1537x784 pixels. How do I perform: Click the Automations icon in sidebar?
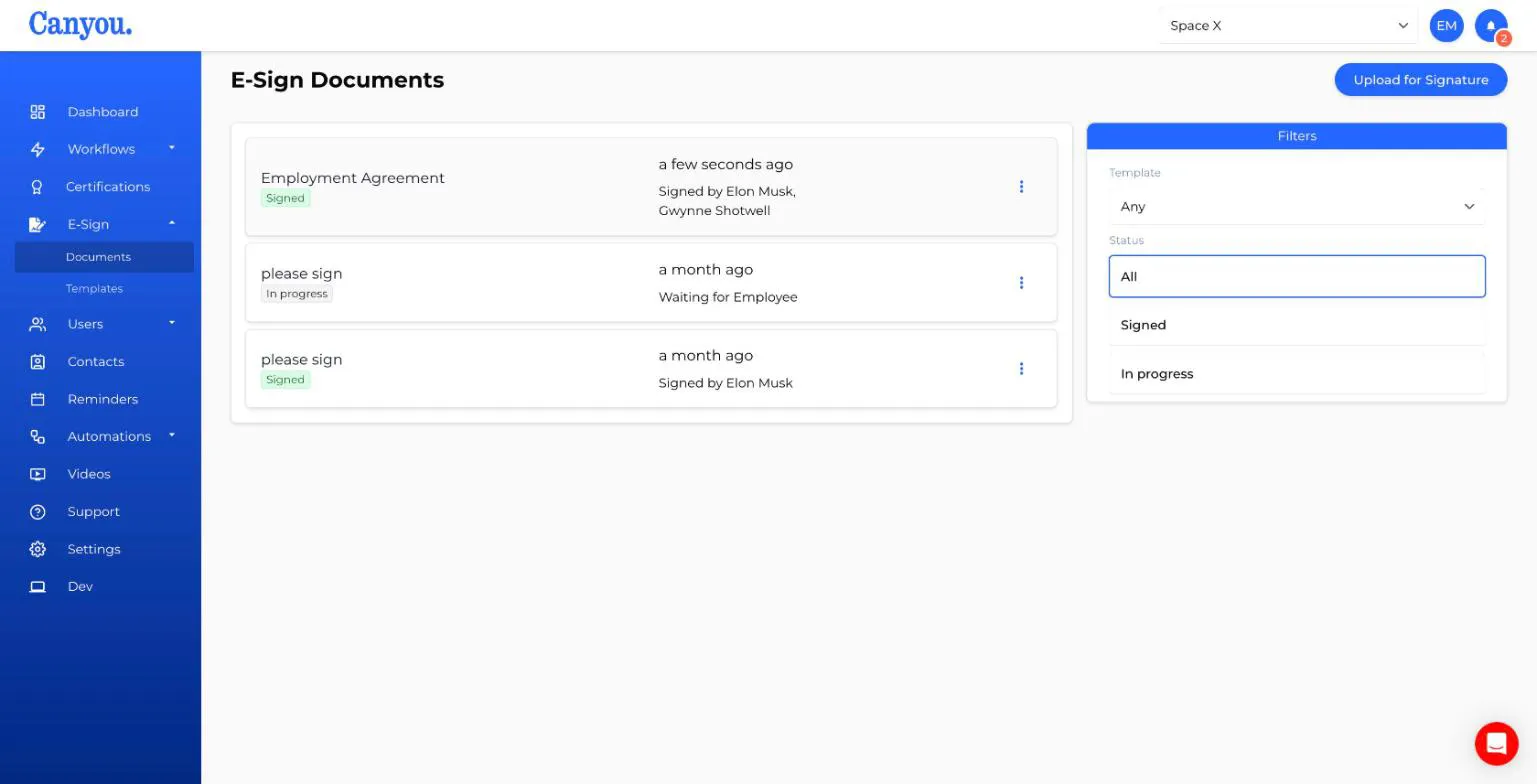pyautogui.click(x=38, y=437)
